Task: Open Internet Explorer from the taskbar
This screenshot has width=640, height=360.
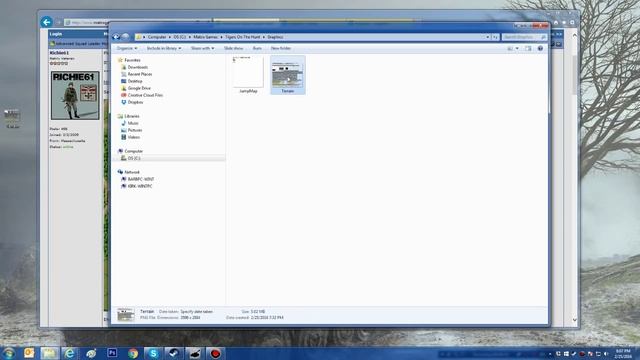Action: pyautogui.click(x=70, y=353)
